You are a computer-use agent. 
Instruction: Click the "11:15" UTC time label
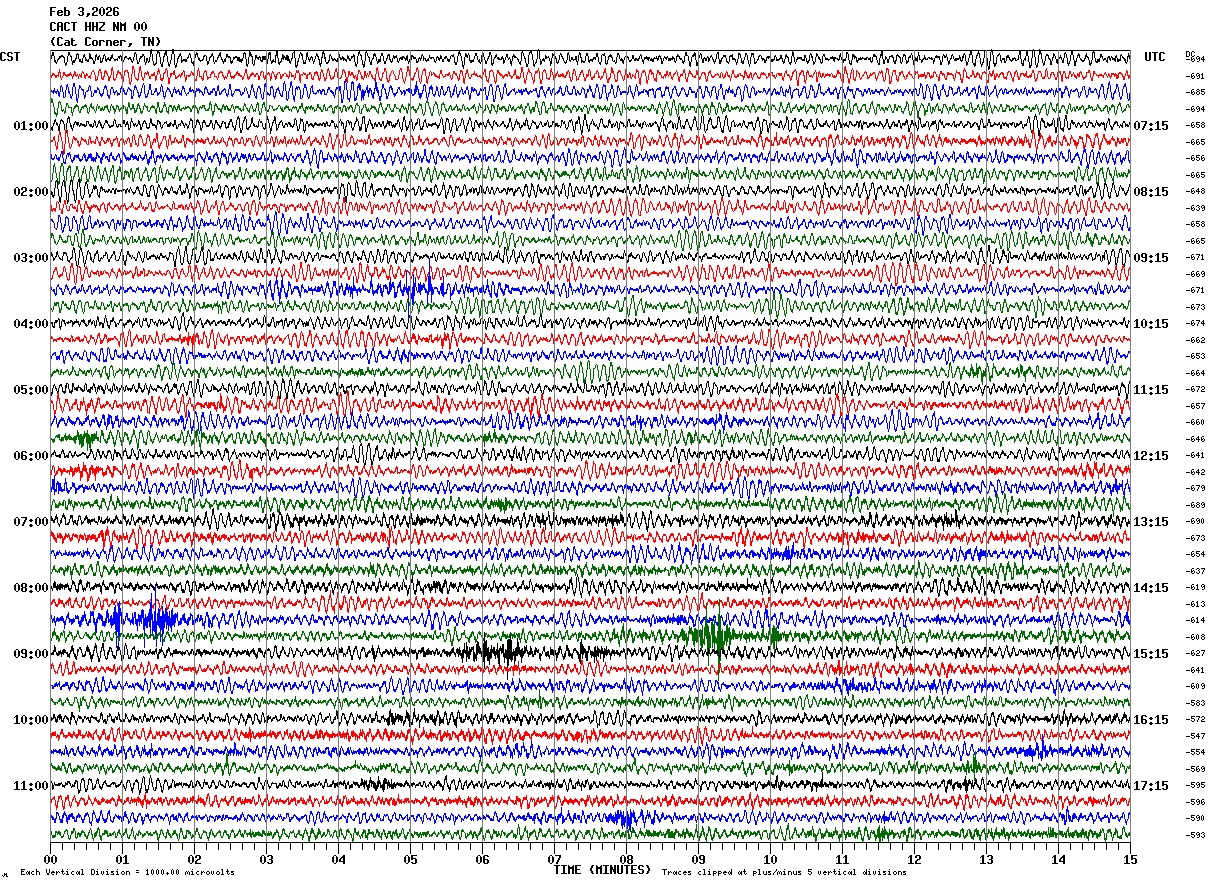click(1150, 390)
